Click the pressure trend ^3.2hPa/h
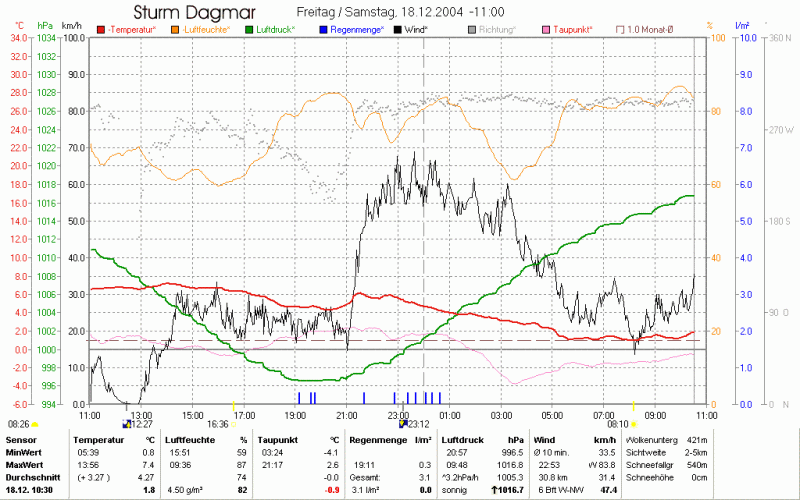The height and width of the screenshot is (500, 800). (x=462, y=478)
